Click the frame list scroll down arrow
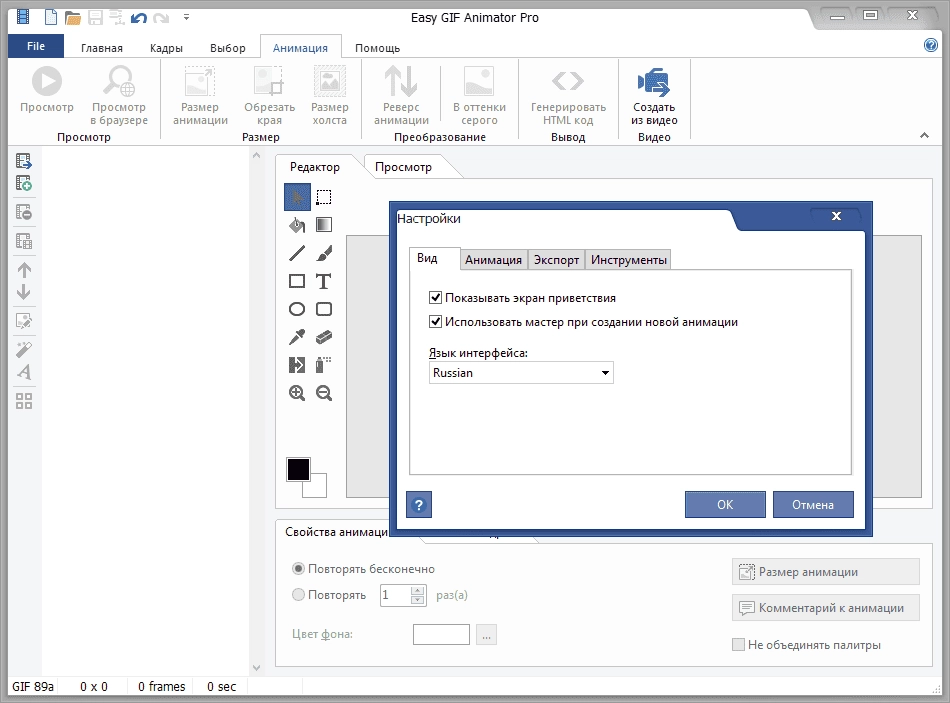The width and height of the screenshot is (950, 703). click(256, 668)
